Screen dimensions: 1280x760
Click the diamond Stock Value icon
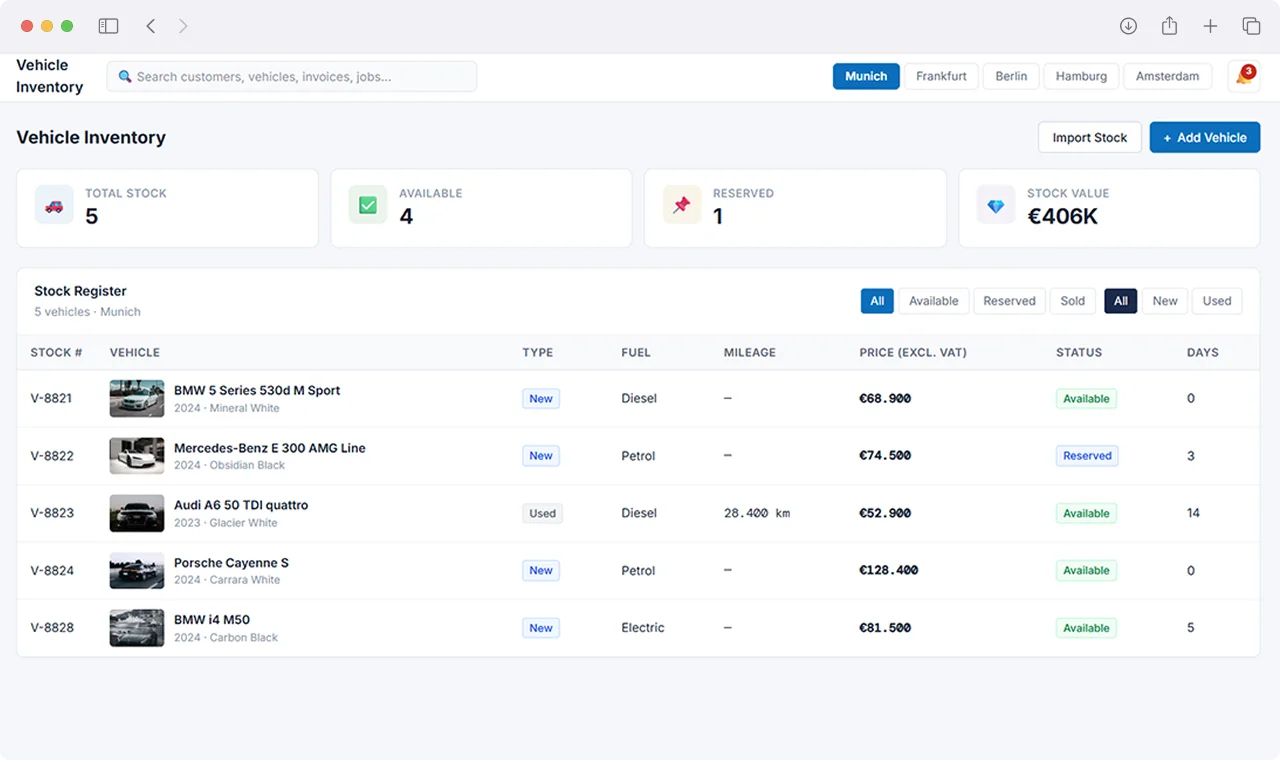tap(996, 205)
